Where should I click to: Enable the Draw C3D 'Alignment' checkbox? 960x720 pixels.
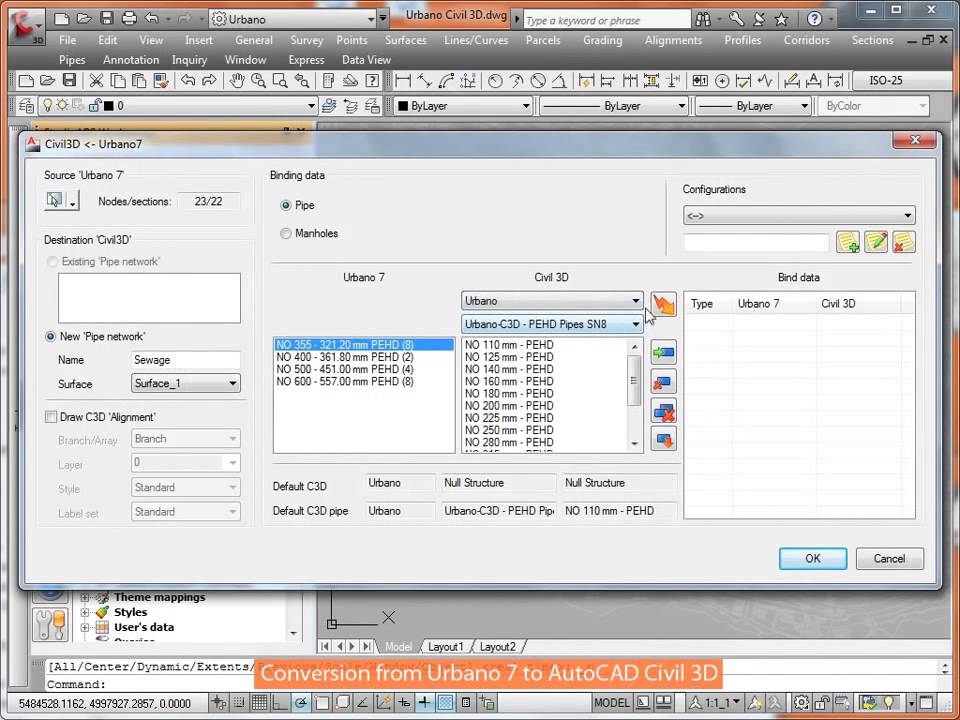[51, 417]
